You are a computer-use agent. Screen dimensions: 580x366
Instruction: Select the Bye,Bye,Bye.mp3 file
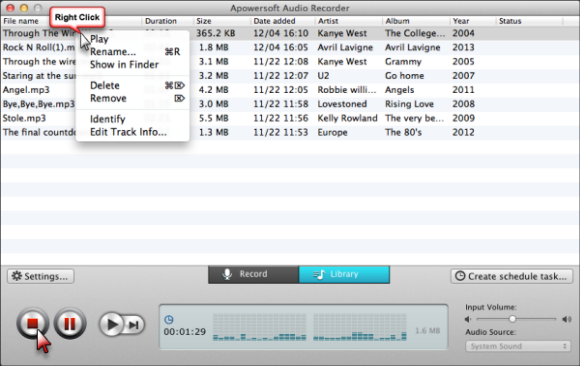[38, 104]
